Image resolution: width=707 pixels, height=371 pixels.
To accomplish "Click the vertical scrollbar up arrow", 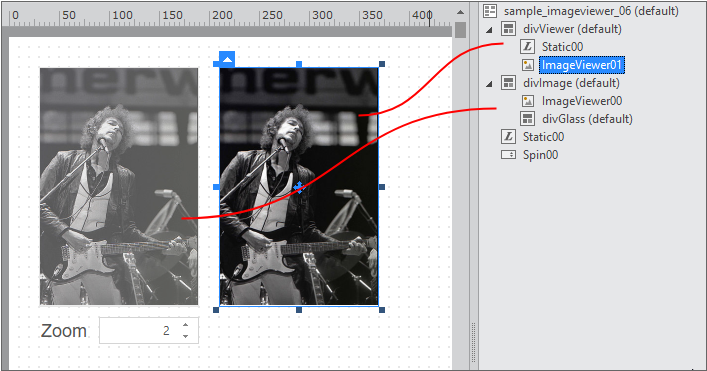I will 460,12.
